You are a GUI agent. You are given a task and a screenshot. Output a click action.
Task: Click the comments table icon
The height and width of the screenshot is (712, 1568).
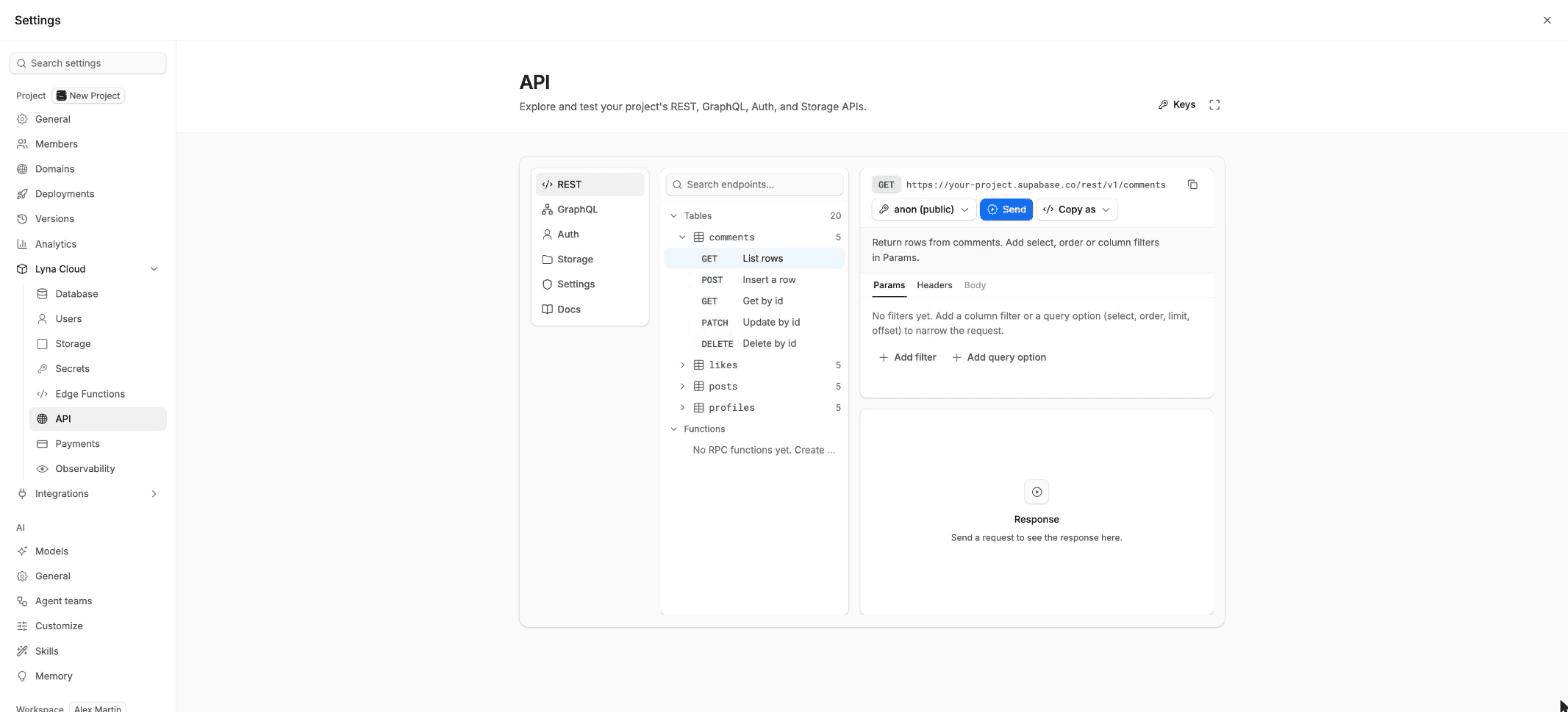point(699,238)
